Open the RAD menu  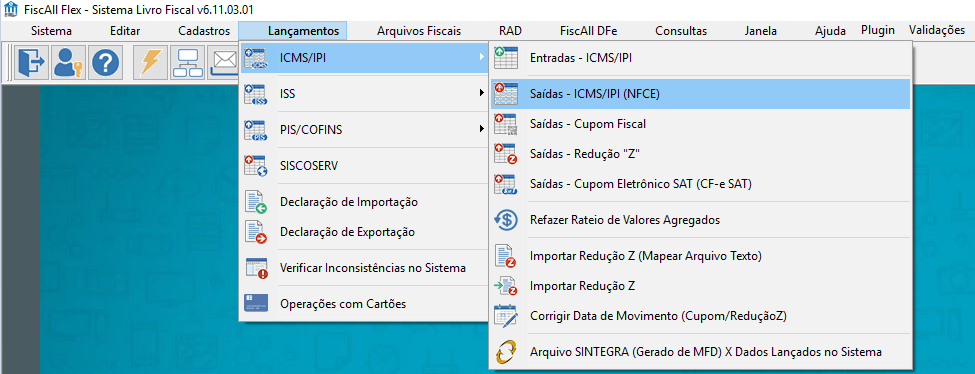511,30
